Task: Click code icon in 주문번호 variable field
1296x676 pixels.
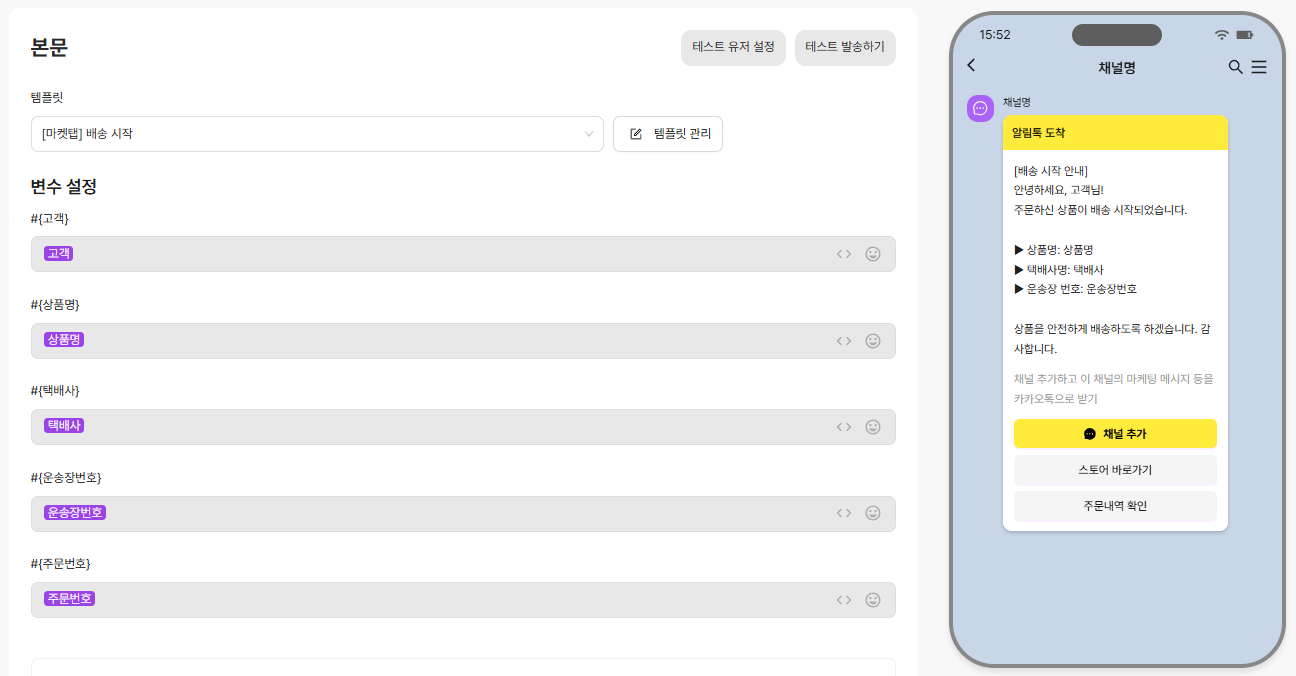Action: click(x=844, y=600)
